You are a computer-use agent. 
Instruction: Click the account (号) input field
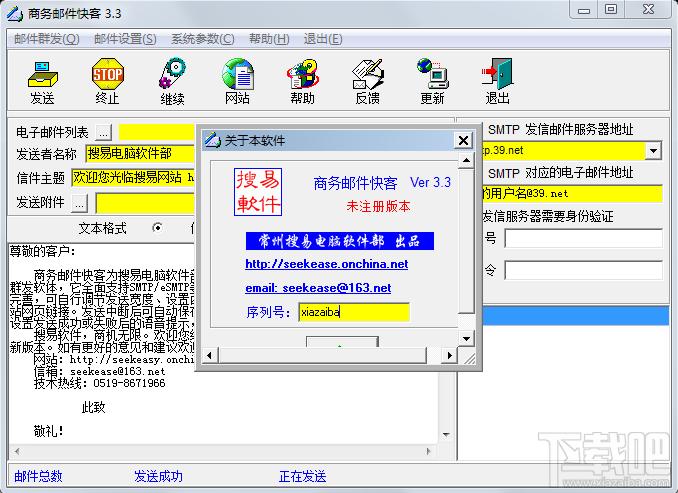[x=583, y=238]
